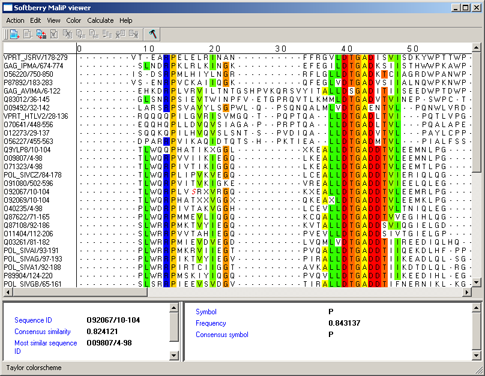Select sequence row O56220/750-850
Viewport: 485px width, 376px height.
pyautogui.click(x=28, y=74)
